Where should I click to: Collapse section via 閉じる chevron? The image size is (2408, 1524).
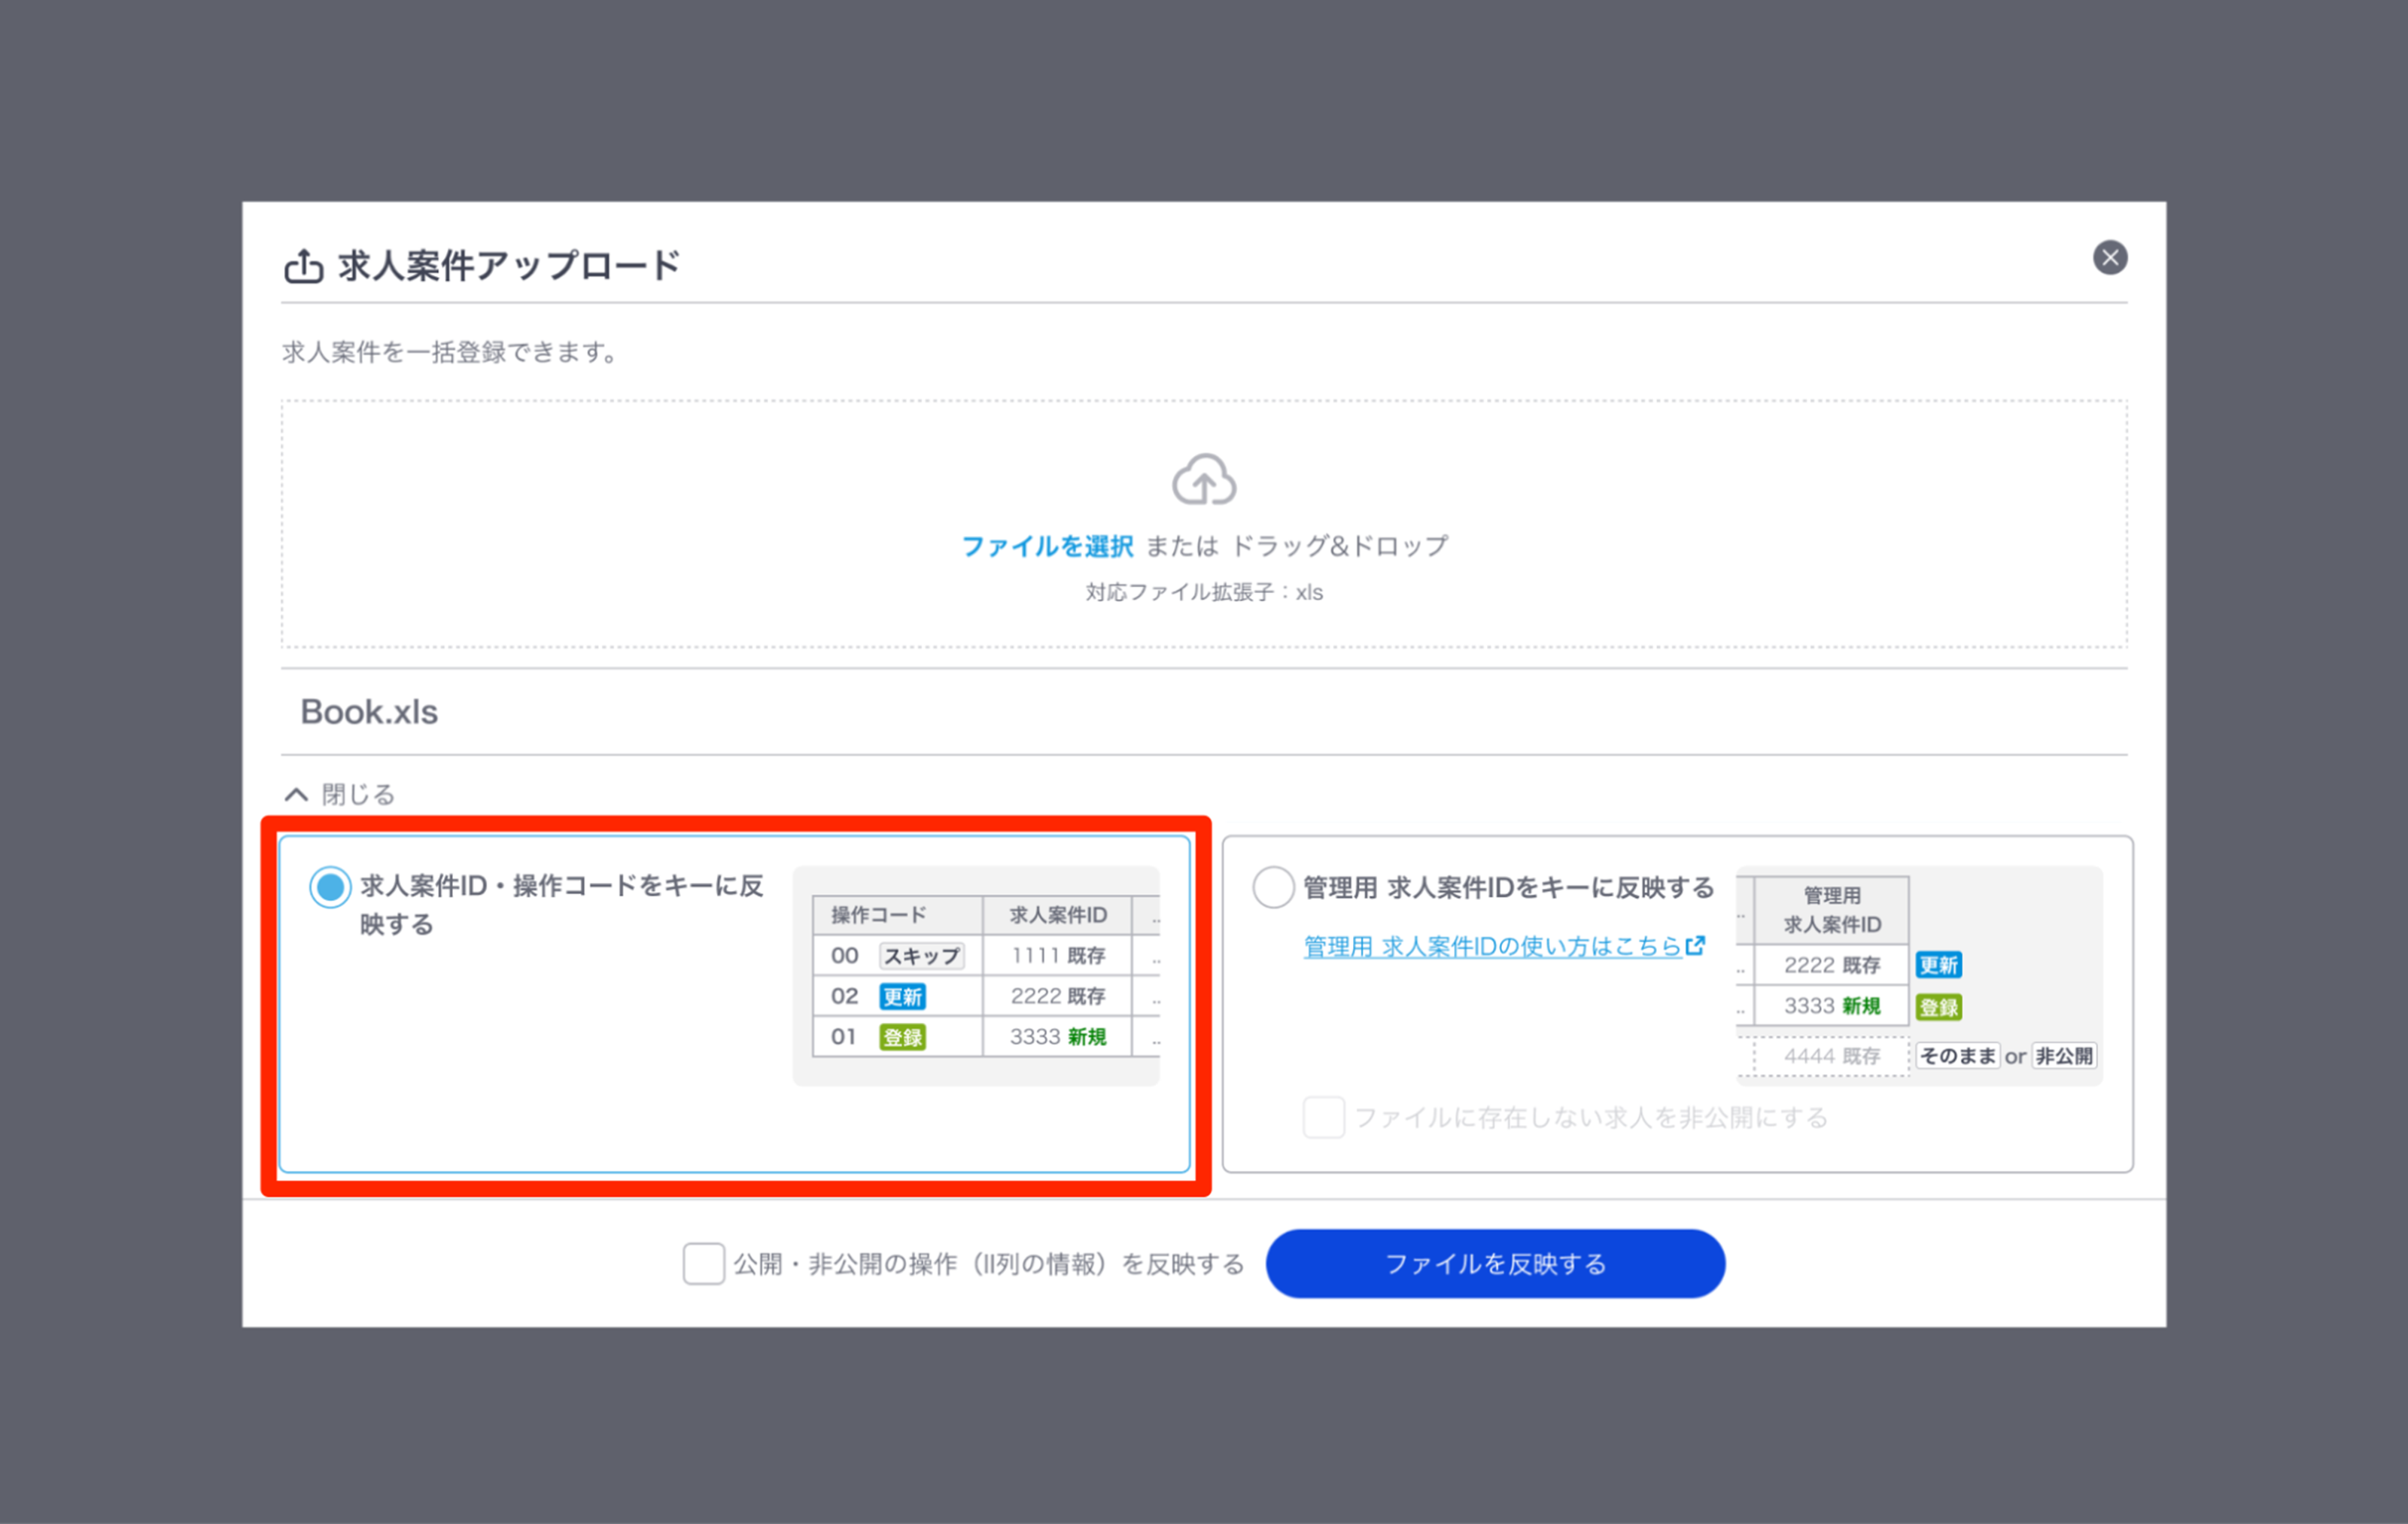click(x=296, y=795)
